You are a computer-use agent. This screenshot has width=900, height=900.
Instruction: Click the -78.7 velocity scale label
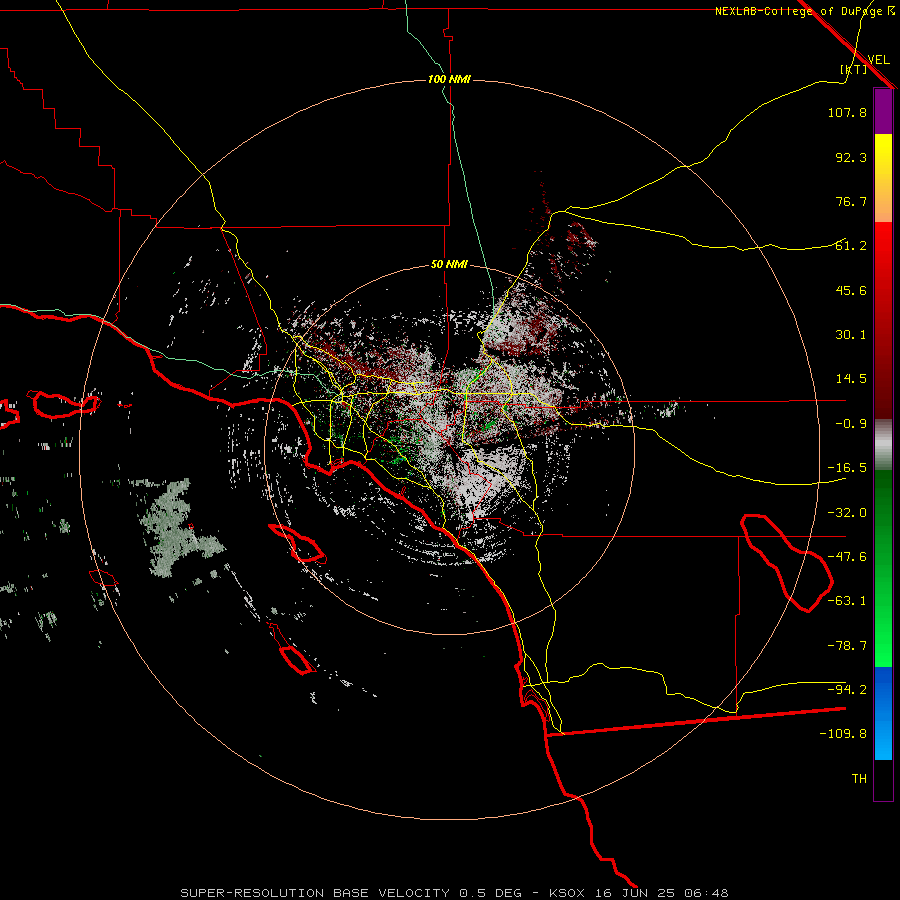[847, 646]
